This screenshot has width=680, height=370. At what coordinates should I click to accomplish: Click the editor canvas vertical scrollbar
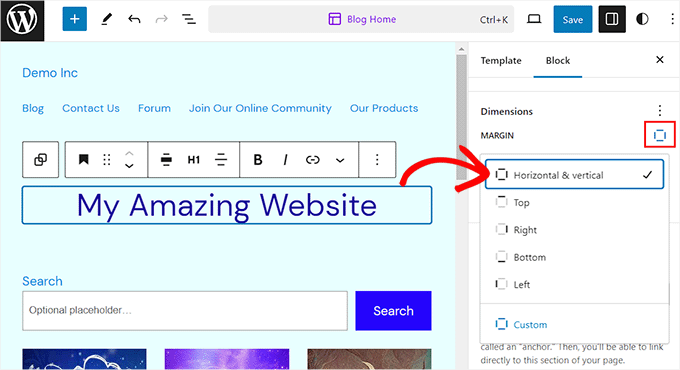(461, 117)
